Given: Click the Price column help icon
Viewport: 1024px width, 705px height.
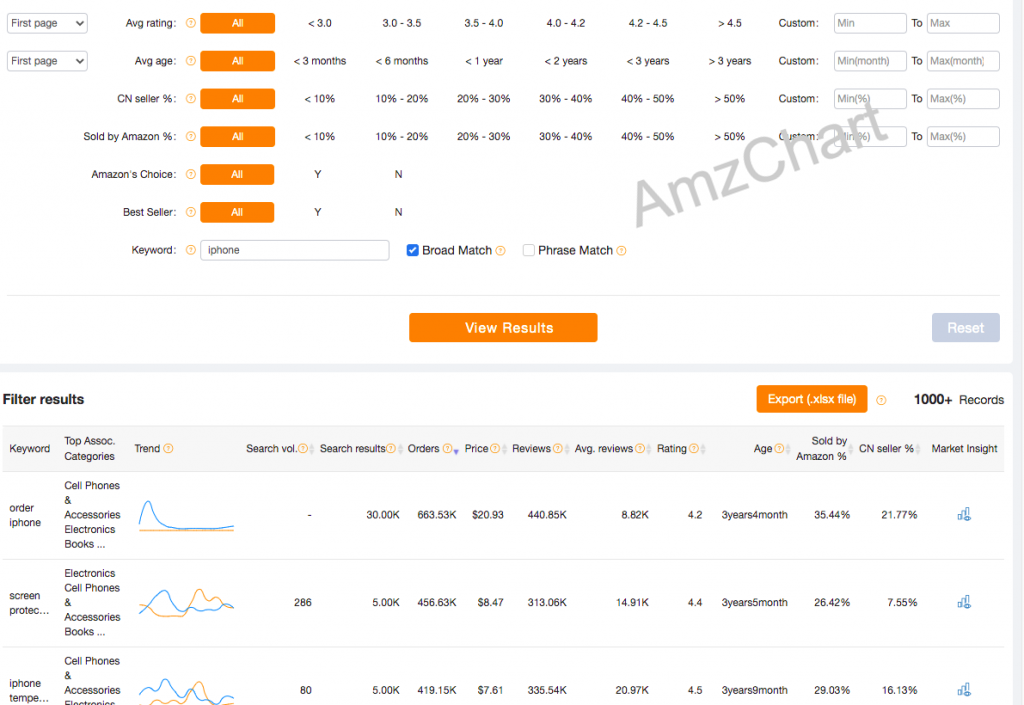Looking at the screenshot, I should [495, 448].
